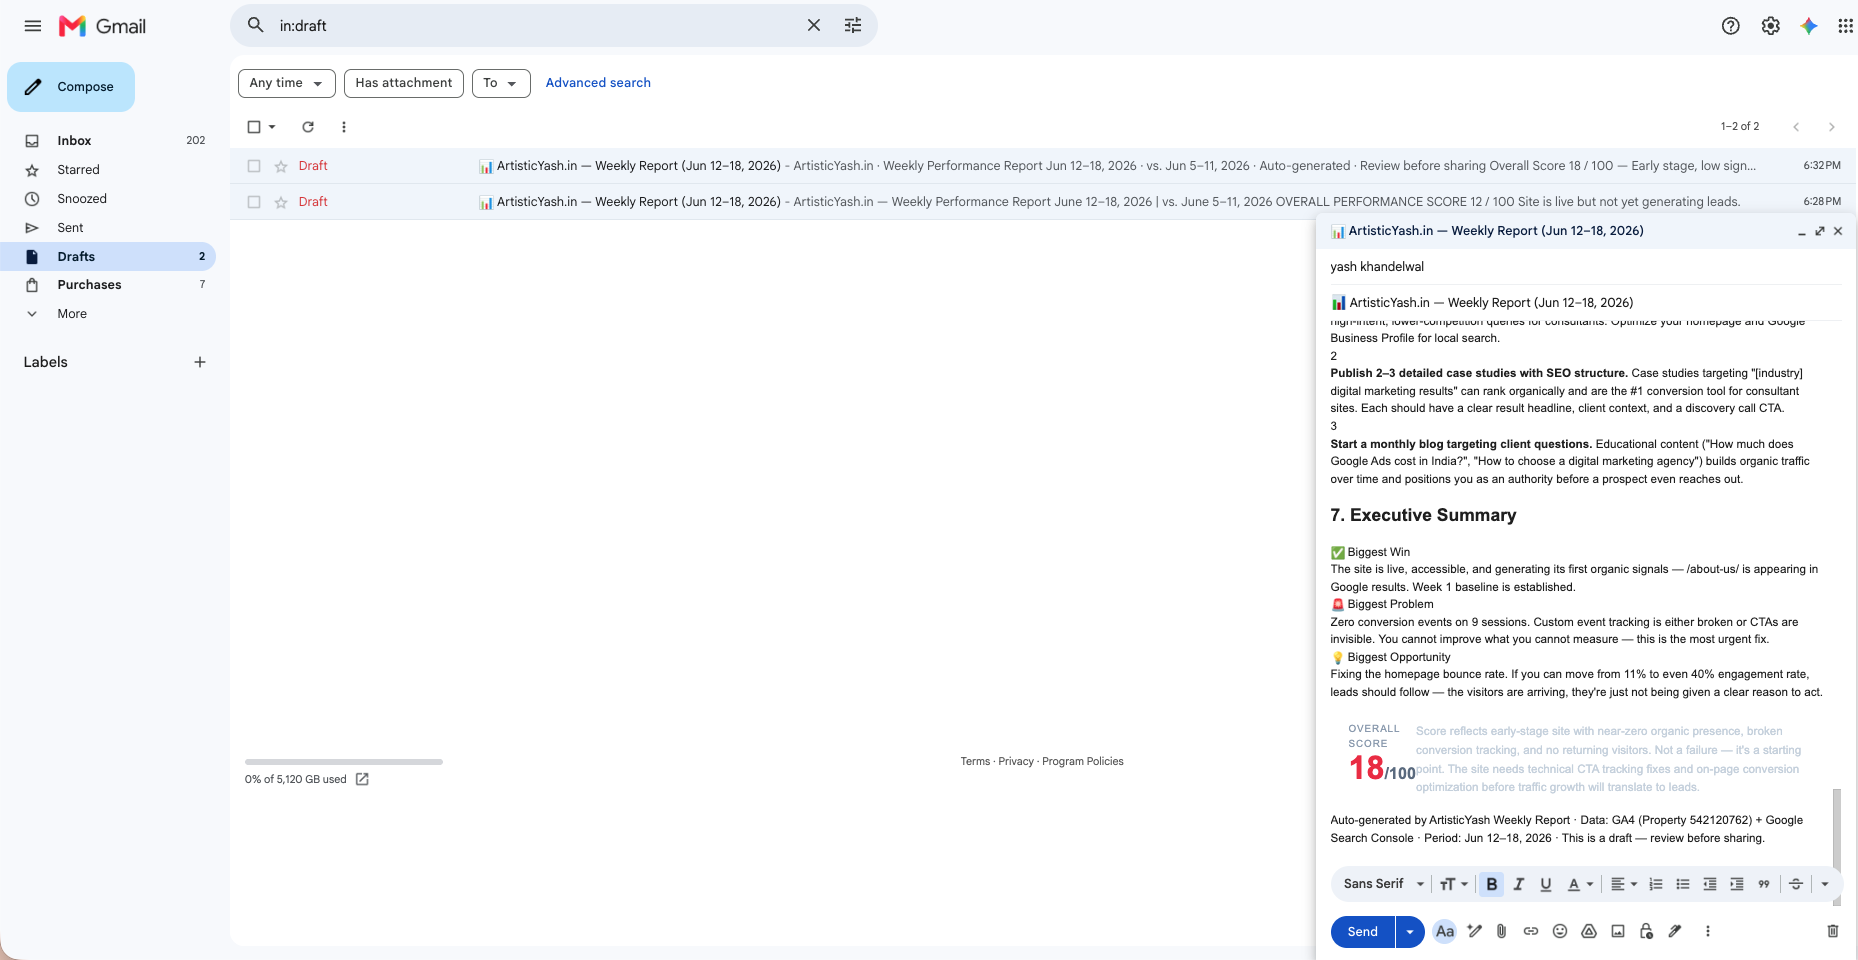Open the Gmail main menu hamburger
Viewport: 1858px width, 960px height.
click(x=33, y=26)
